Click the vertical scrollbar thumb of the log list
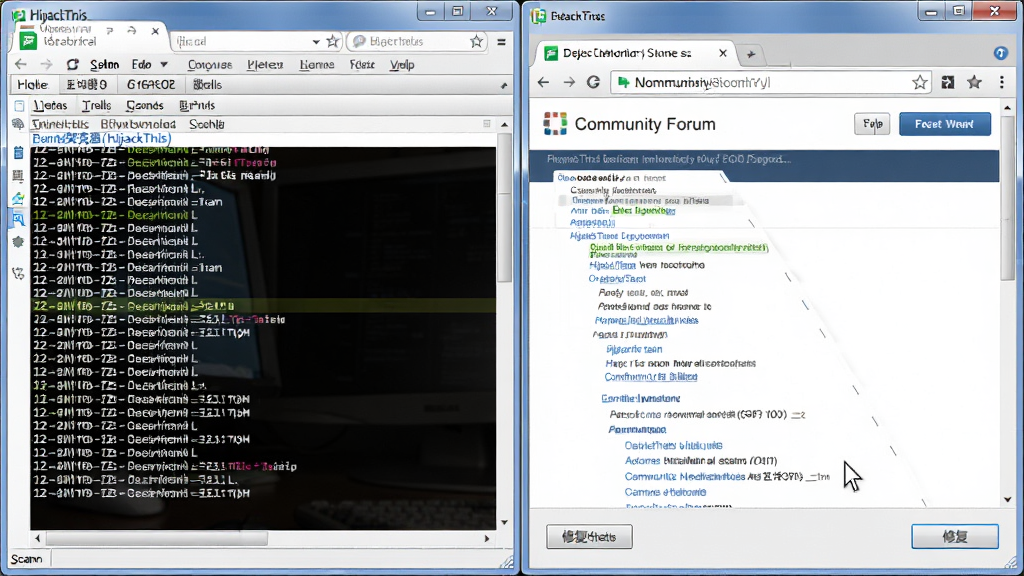Viewport: 1024px width, 576px height. pos(504,208)
